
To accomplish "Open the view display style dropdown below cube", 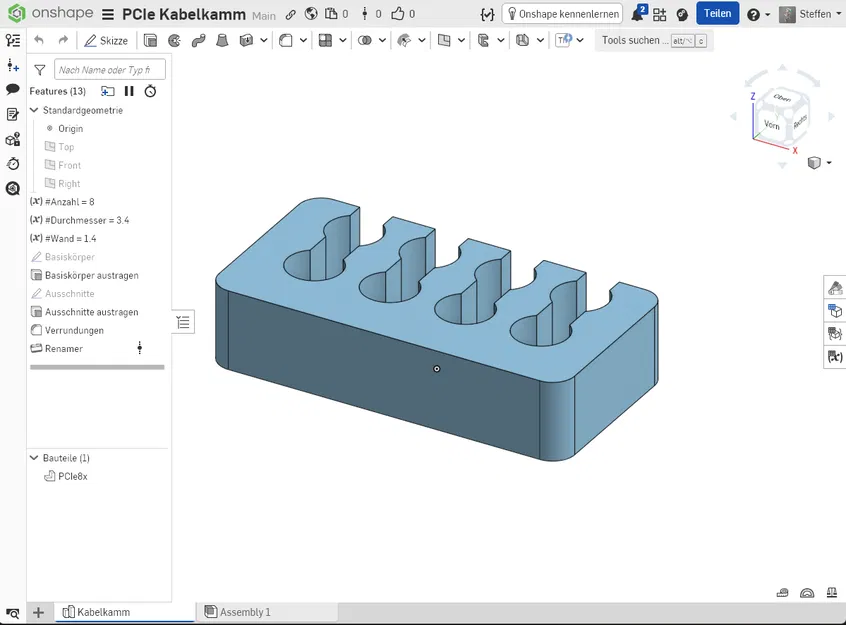I will (x=817, y=163).
